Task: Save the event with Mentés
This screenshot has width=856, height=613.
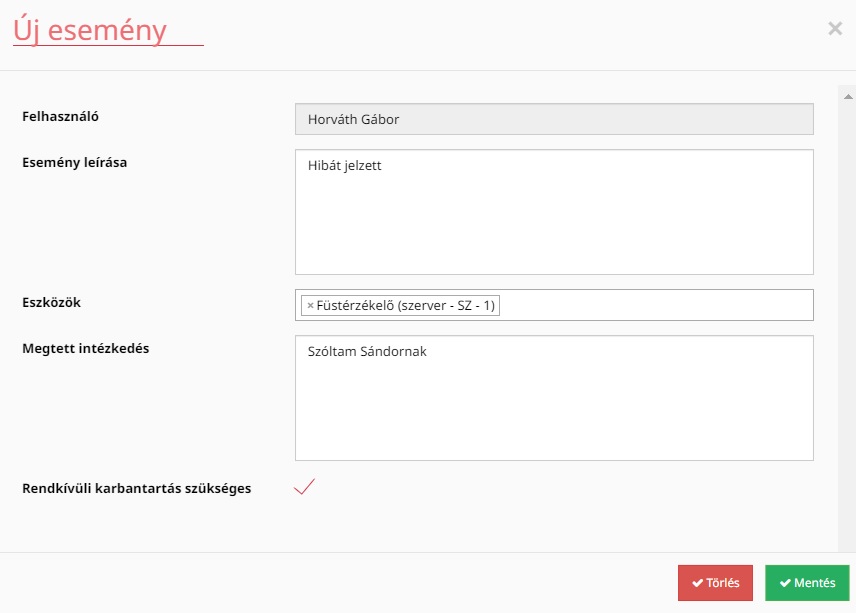Action: tap(807, 583)
